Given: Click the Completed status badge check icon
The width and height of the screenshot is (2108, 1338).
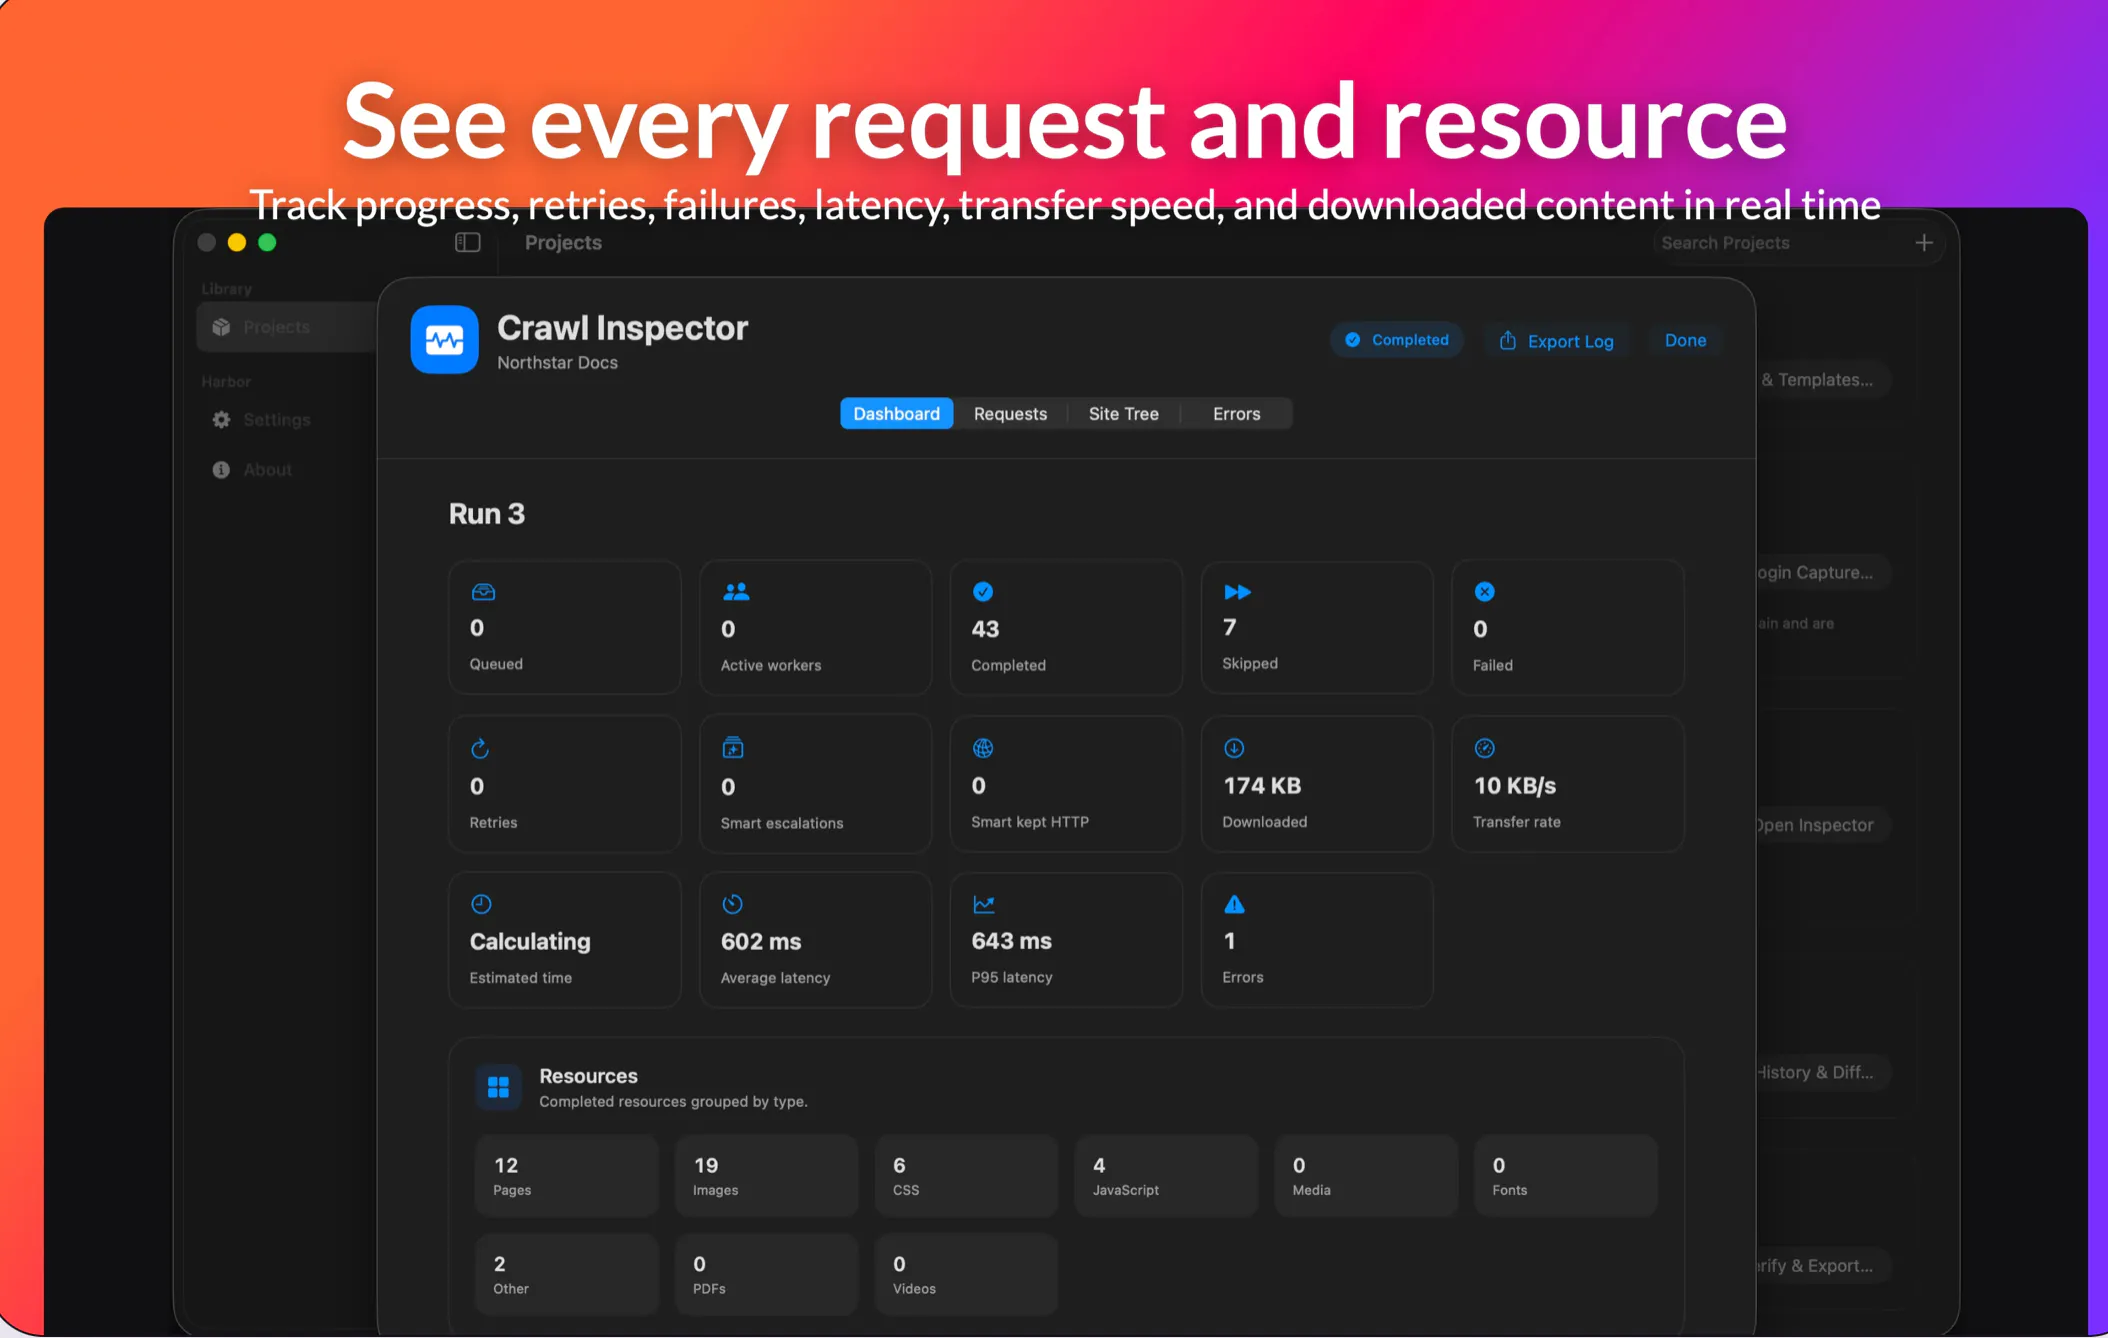Looking at the screenshot, I should [x=1353, y=340].
